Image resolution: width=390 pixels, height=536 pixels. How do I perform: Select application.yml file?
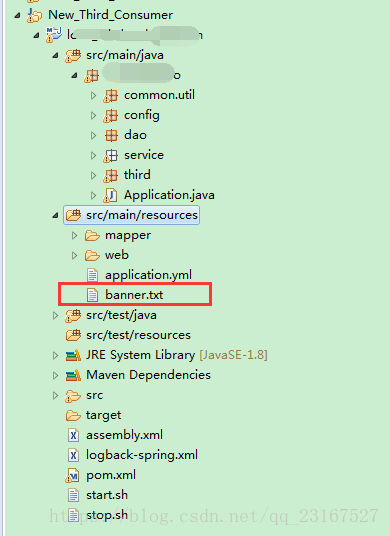[x=148, y=275]
